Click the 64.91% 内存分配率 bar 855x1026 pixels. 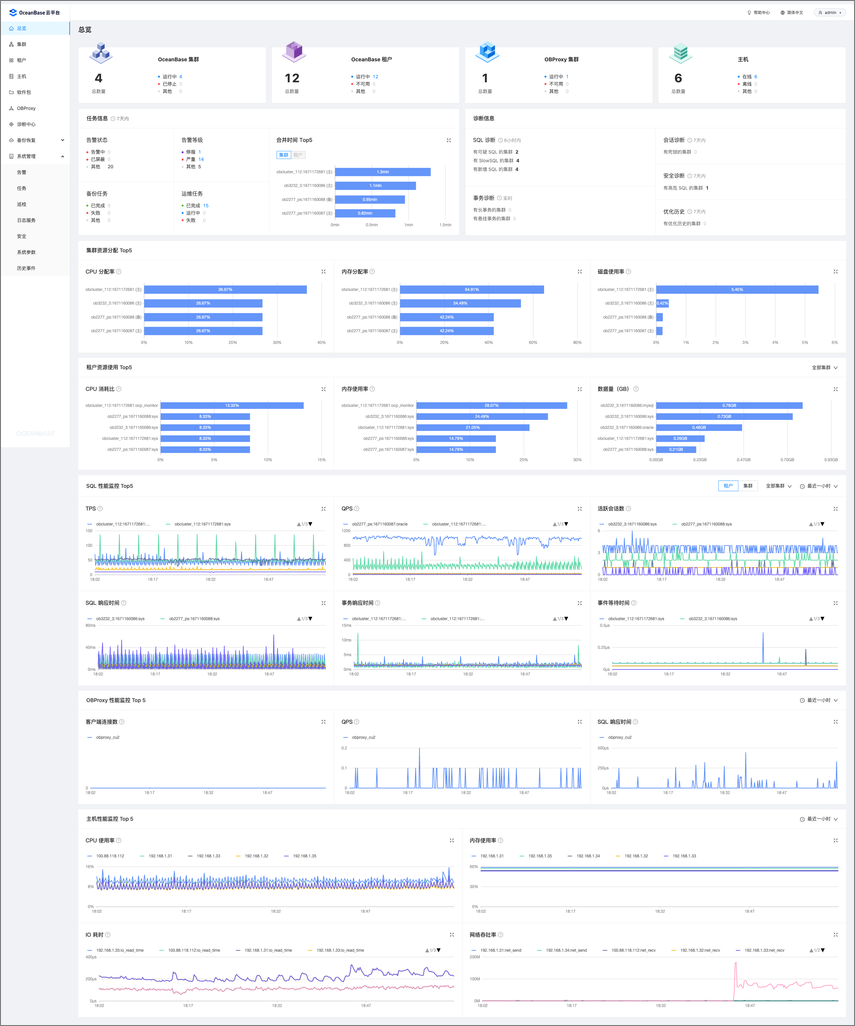point(472,289)
